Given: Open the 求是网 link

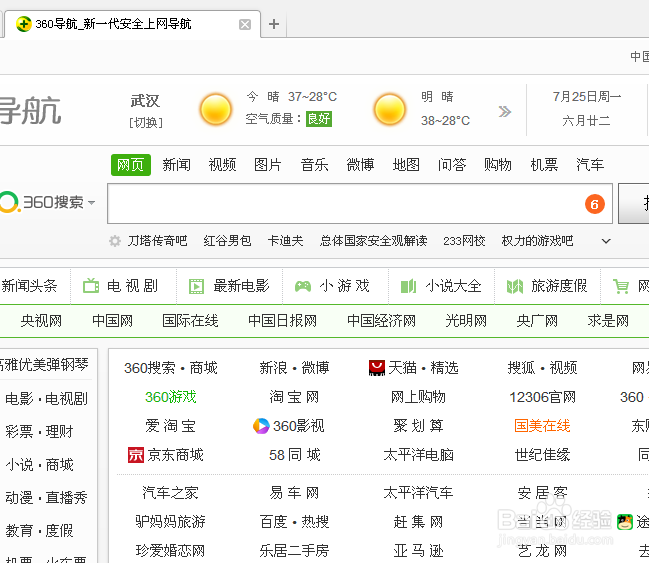Looking at the screenshot, I should [x=608, y=321].
